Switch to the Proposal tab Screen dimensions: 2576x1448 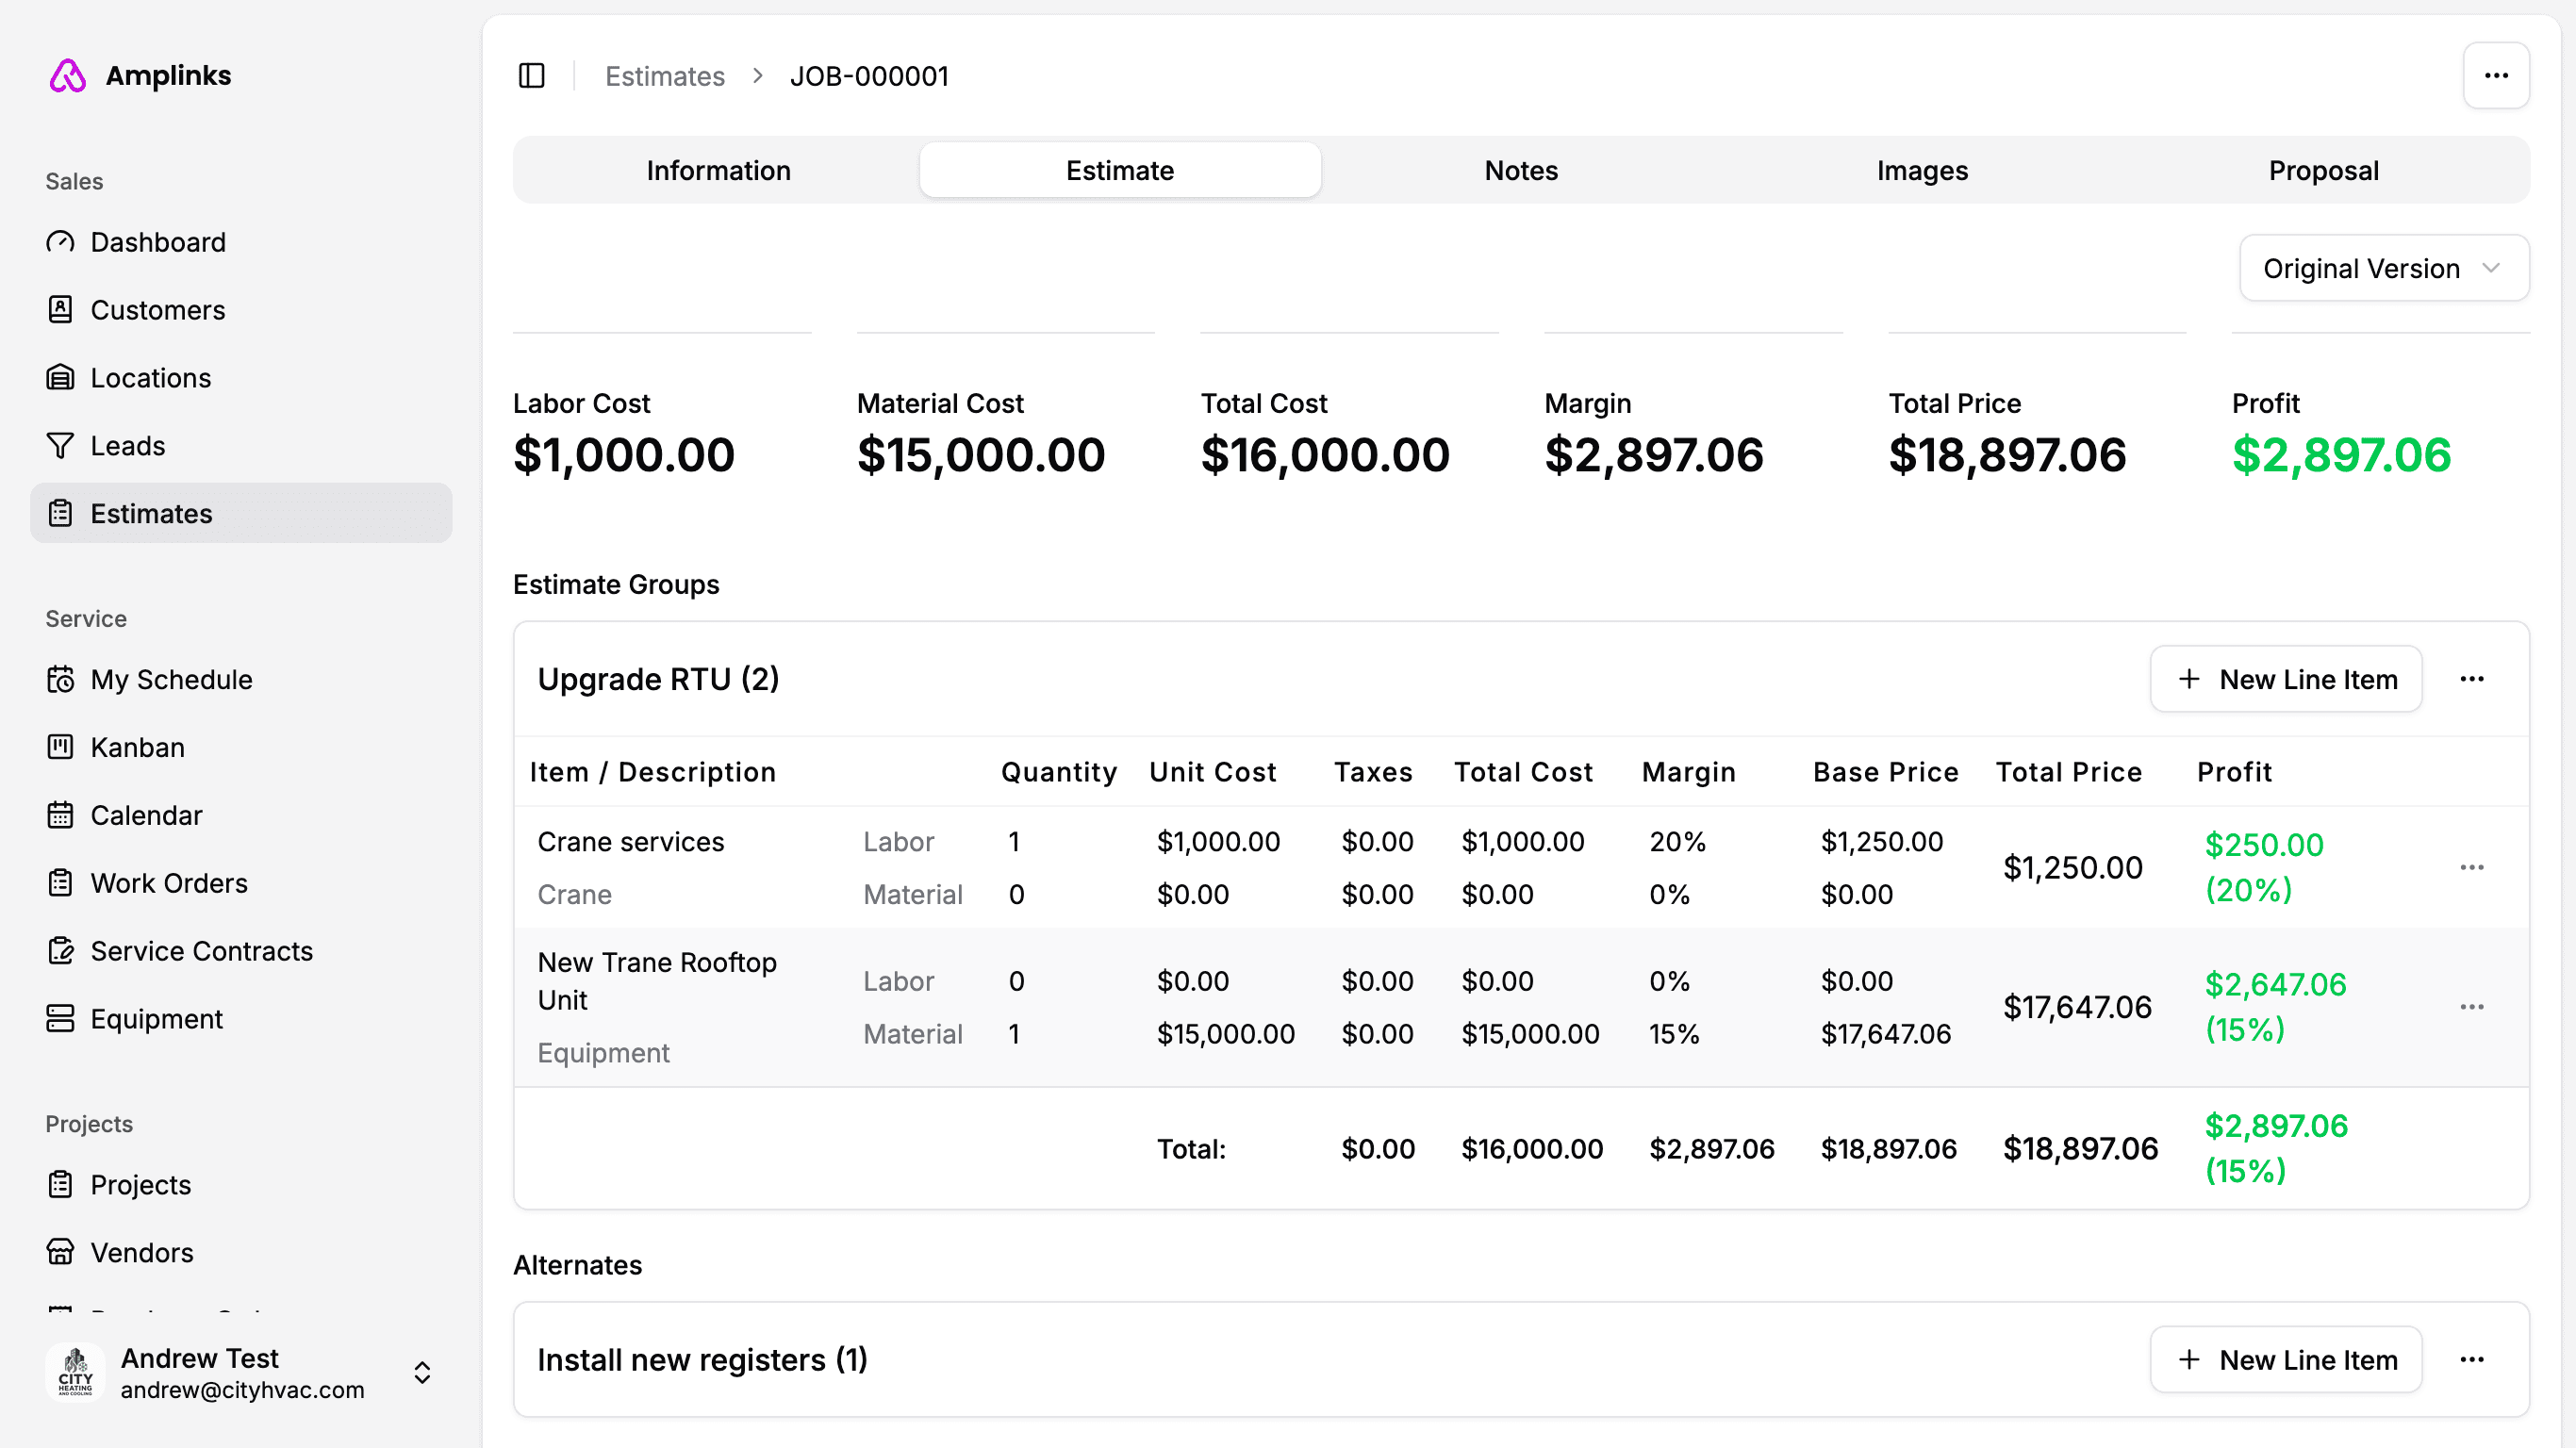(2323, 170)
